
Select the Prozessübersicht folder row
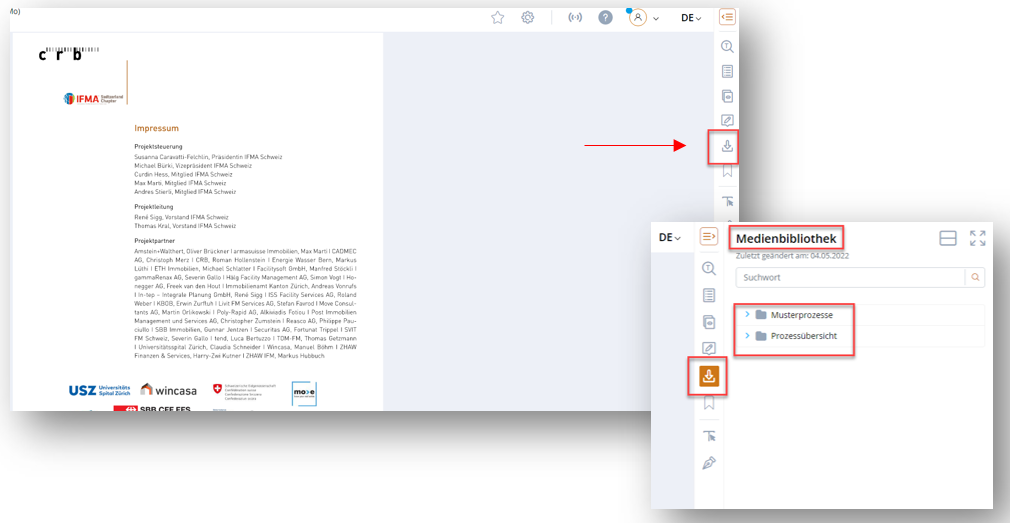click(861, 336)
